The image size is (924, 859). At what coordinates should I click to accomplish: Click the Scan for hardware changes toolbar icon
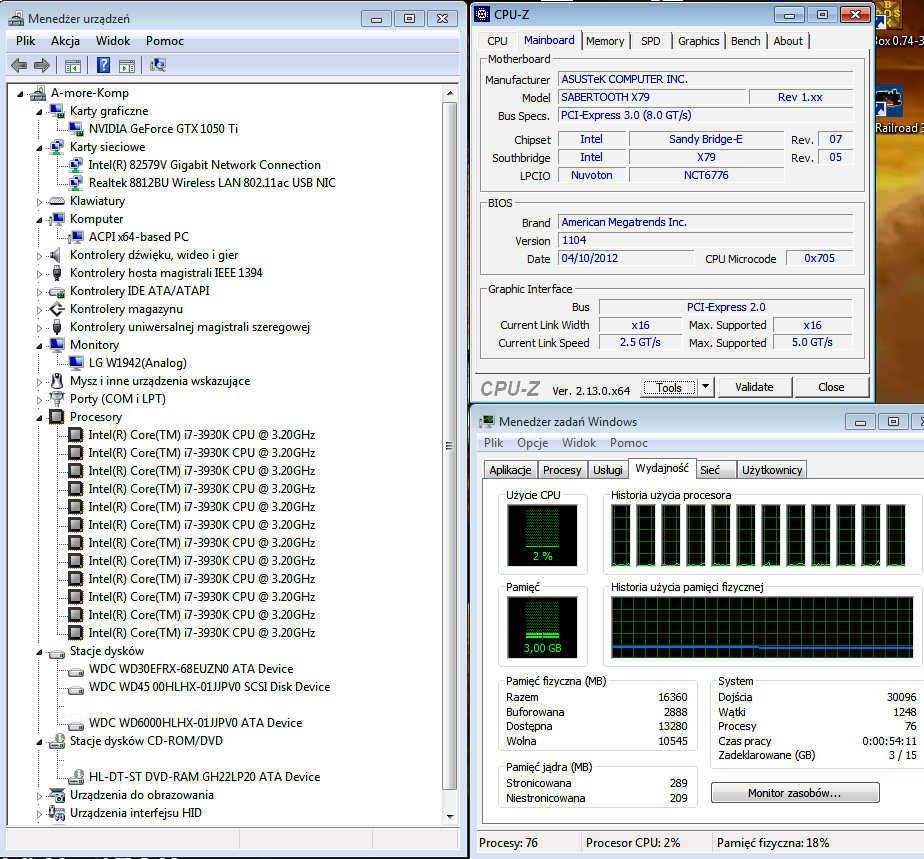tap(157, 65)
